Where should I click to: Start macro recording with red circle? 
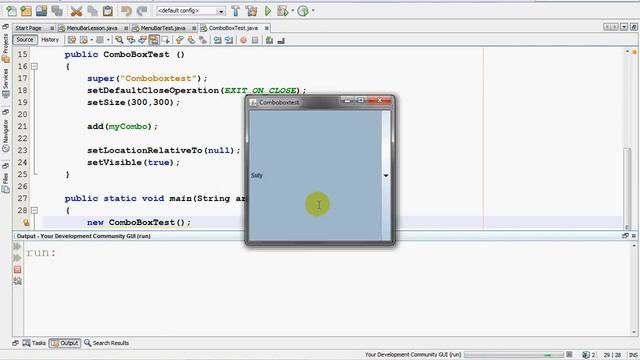pos(243,40)
